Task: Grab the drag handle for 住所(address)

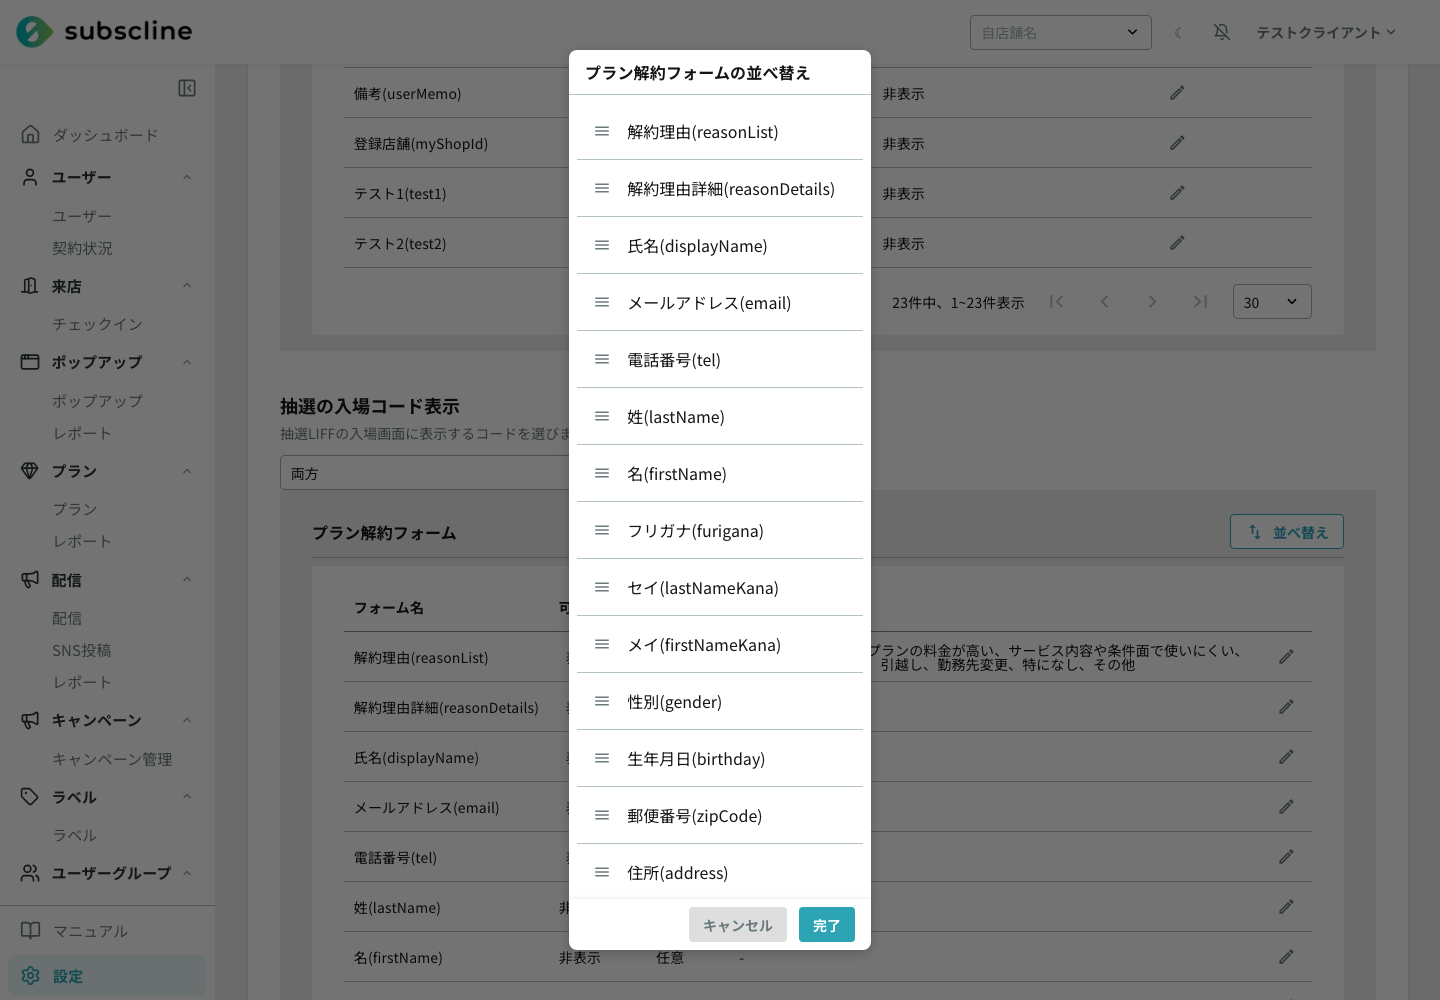Action: (x=602, y=872)
